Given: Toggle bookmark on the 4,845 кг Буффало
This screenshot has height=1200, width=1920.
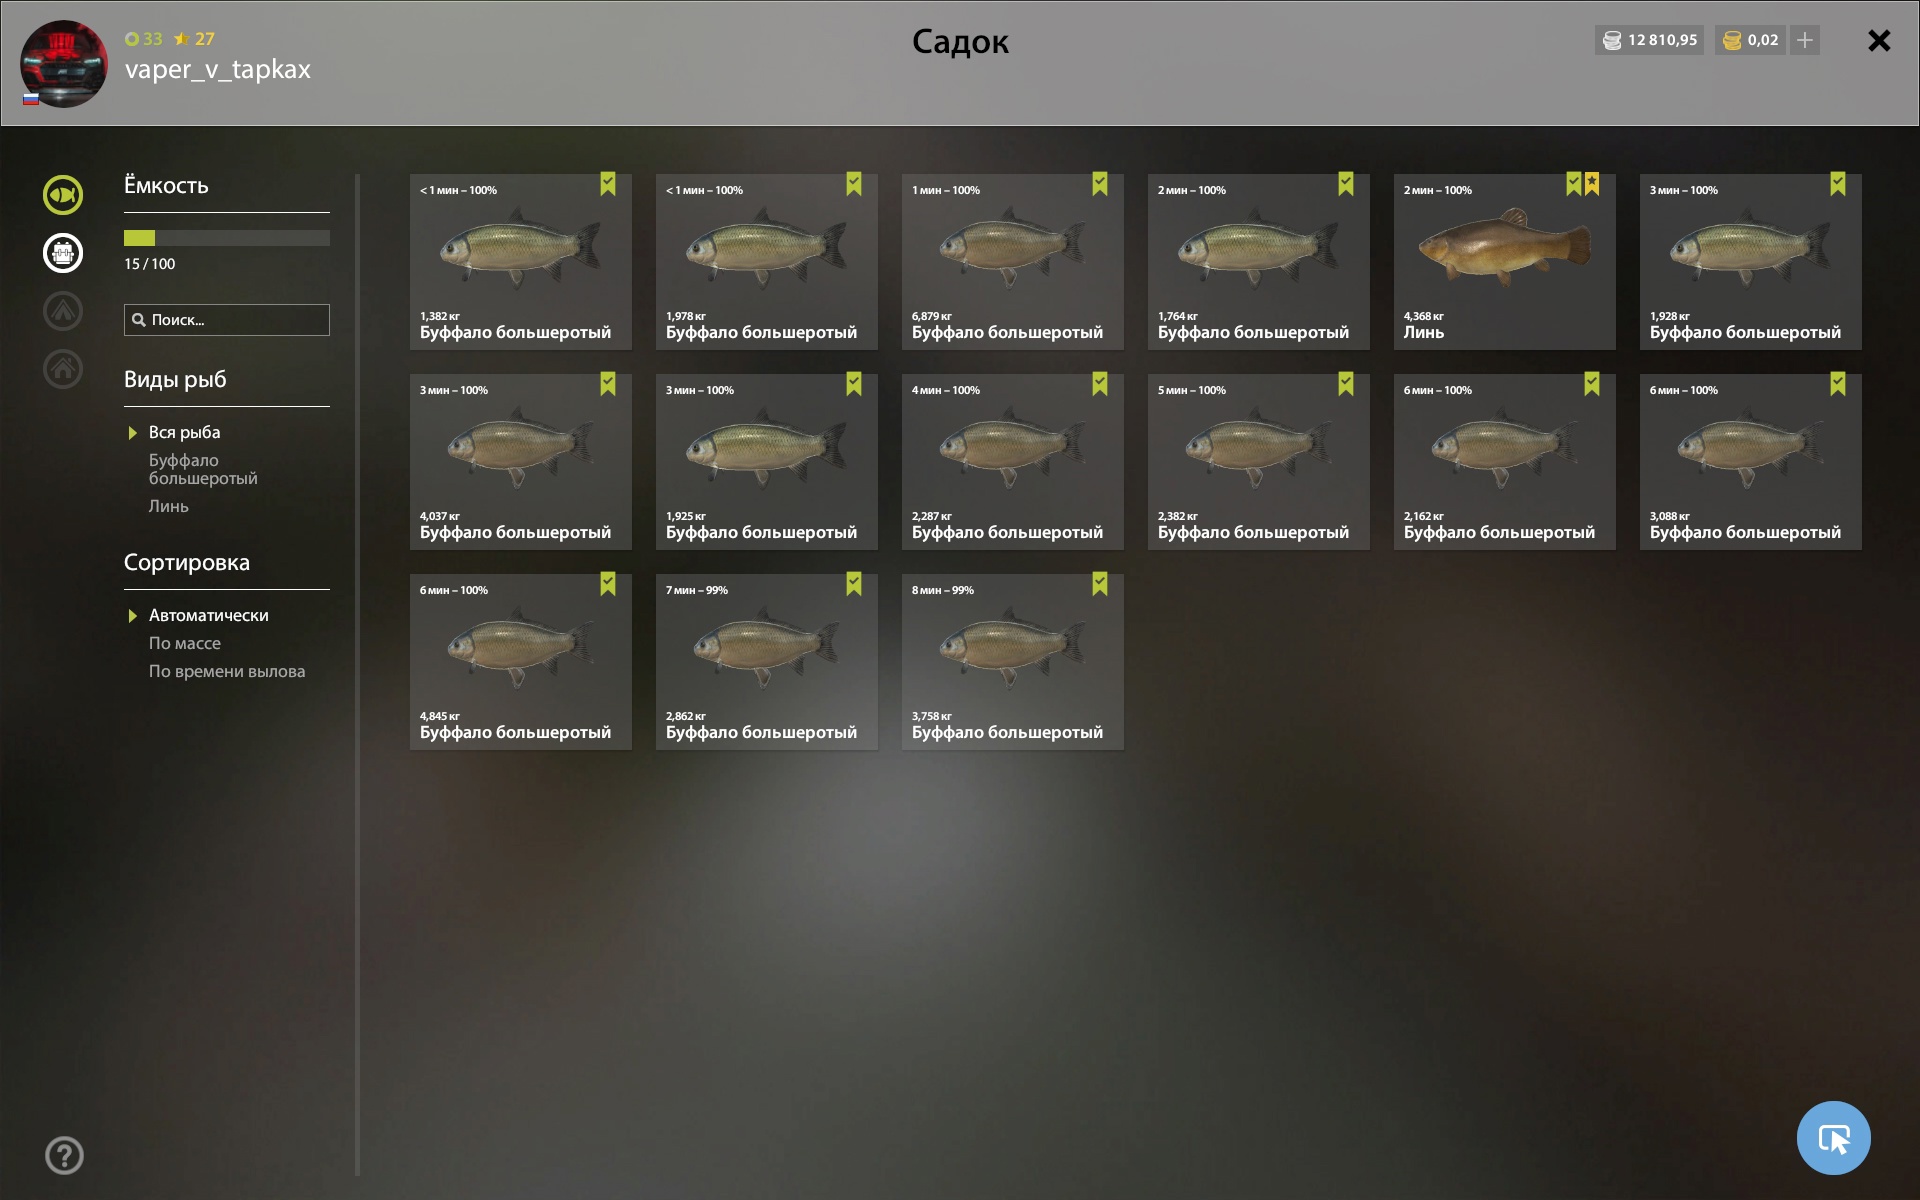Looking at the screenshot, I should 608,583.
